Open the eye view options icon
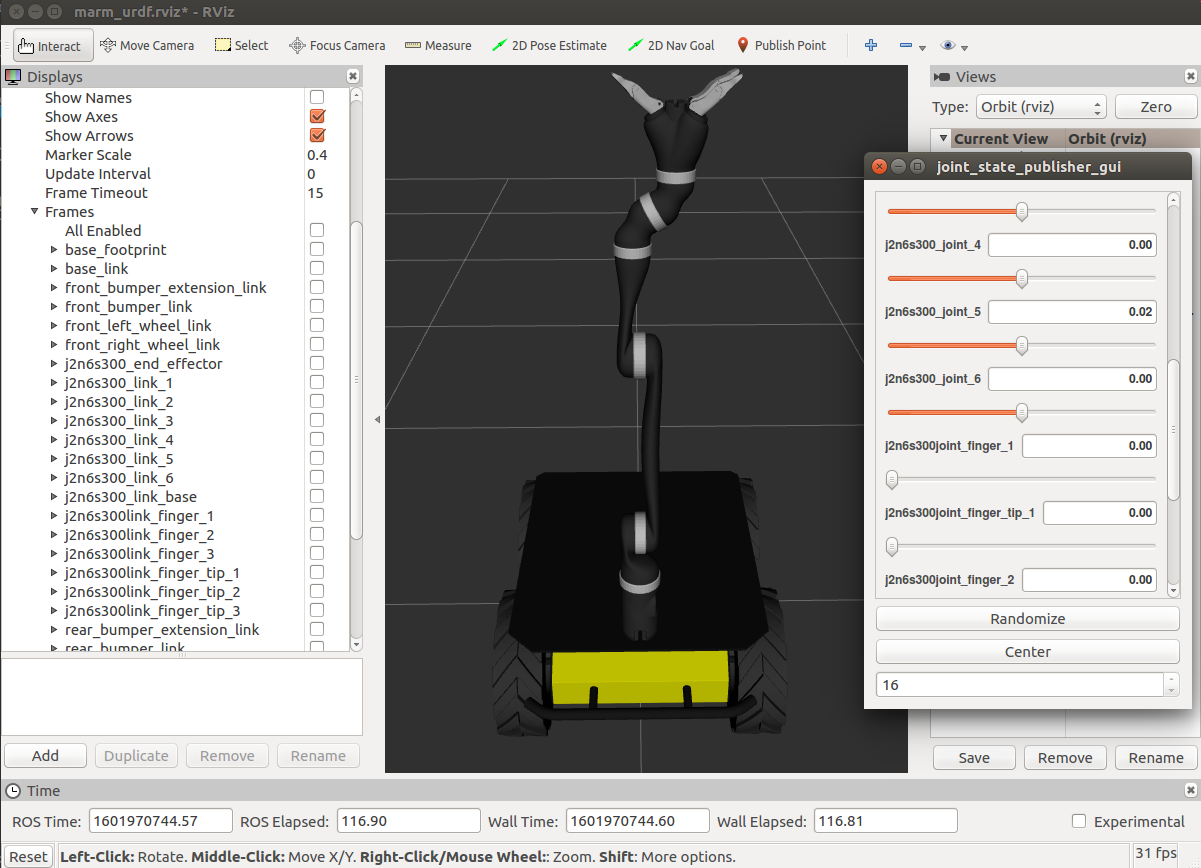The height and width of the screenshot is (868, 1201). coord(948,45)
